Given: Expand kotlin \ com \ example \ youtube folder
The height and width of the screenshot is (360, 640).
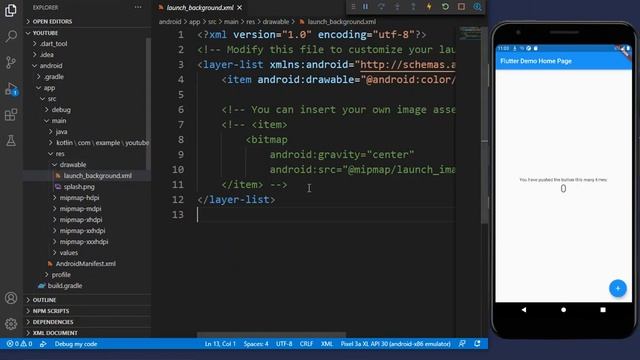Looking at the screenshot, I should [x=86, y=143].
